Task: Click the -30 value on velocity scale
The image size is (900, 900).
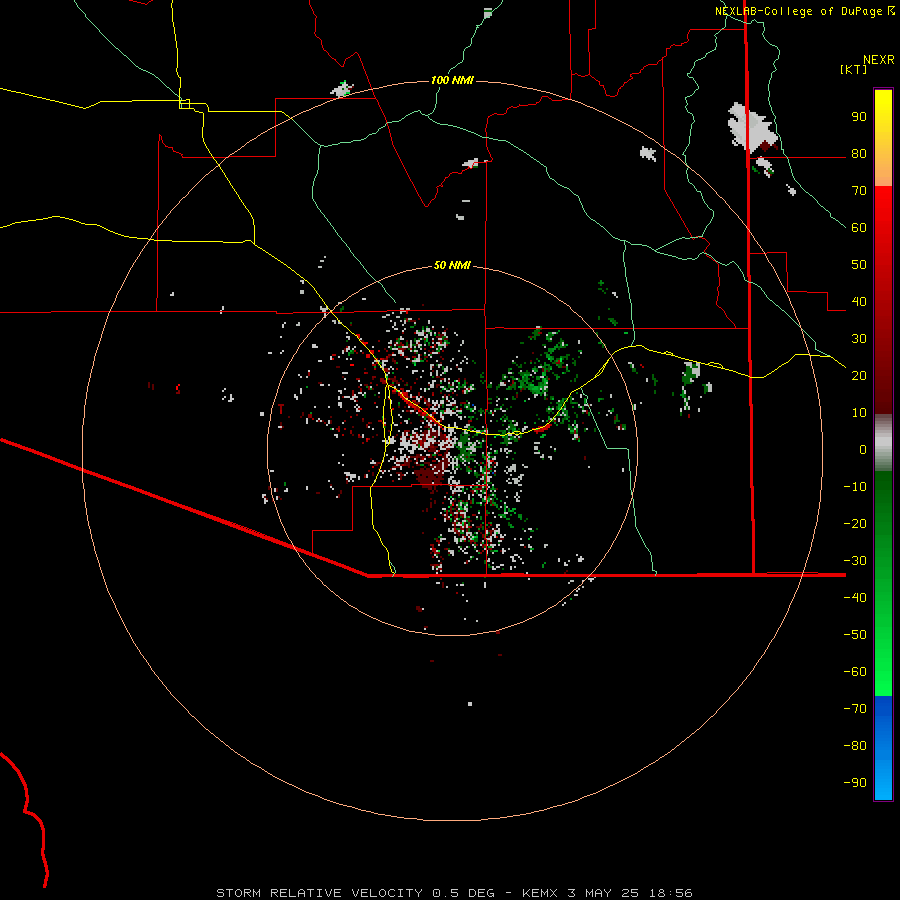Action: [855, 561]
